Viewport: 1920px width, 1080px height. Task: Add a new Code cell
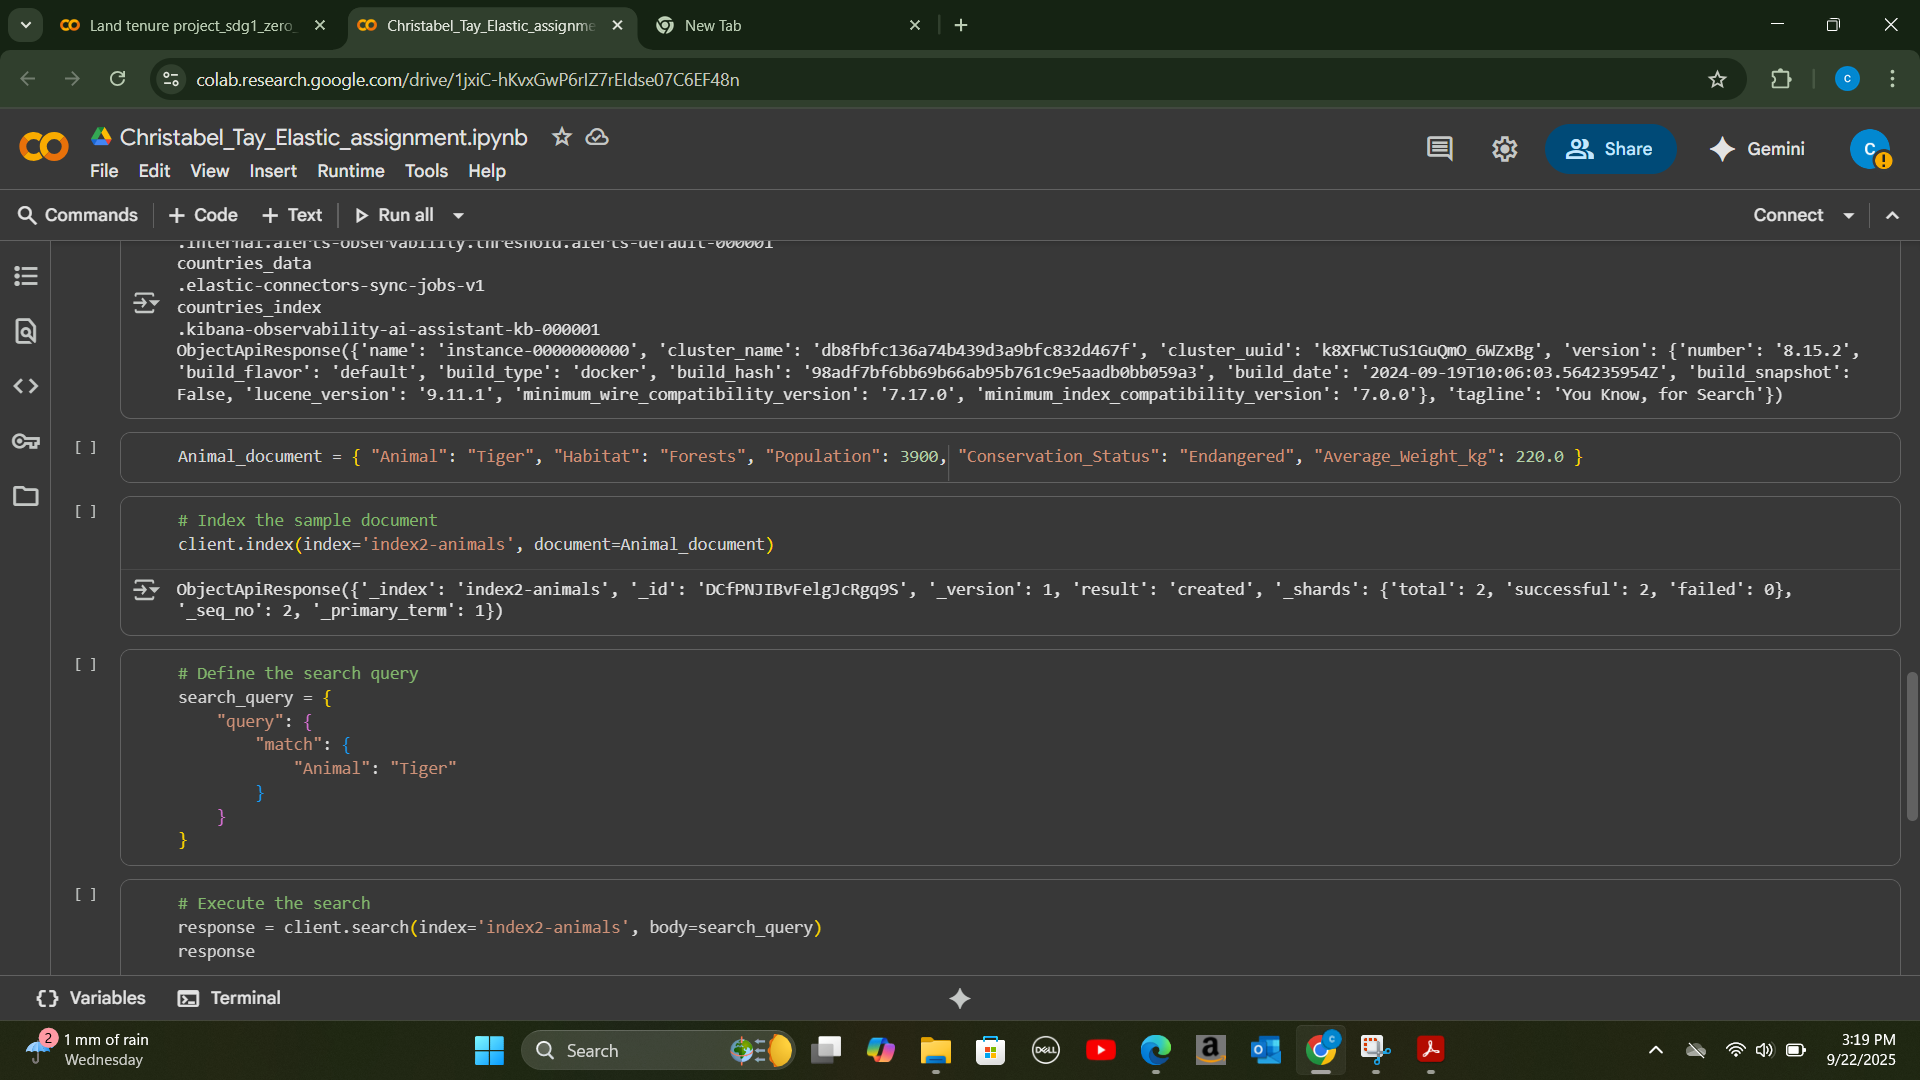tap(203, 215)
